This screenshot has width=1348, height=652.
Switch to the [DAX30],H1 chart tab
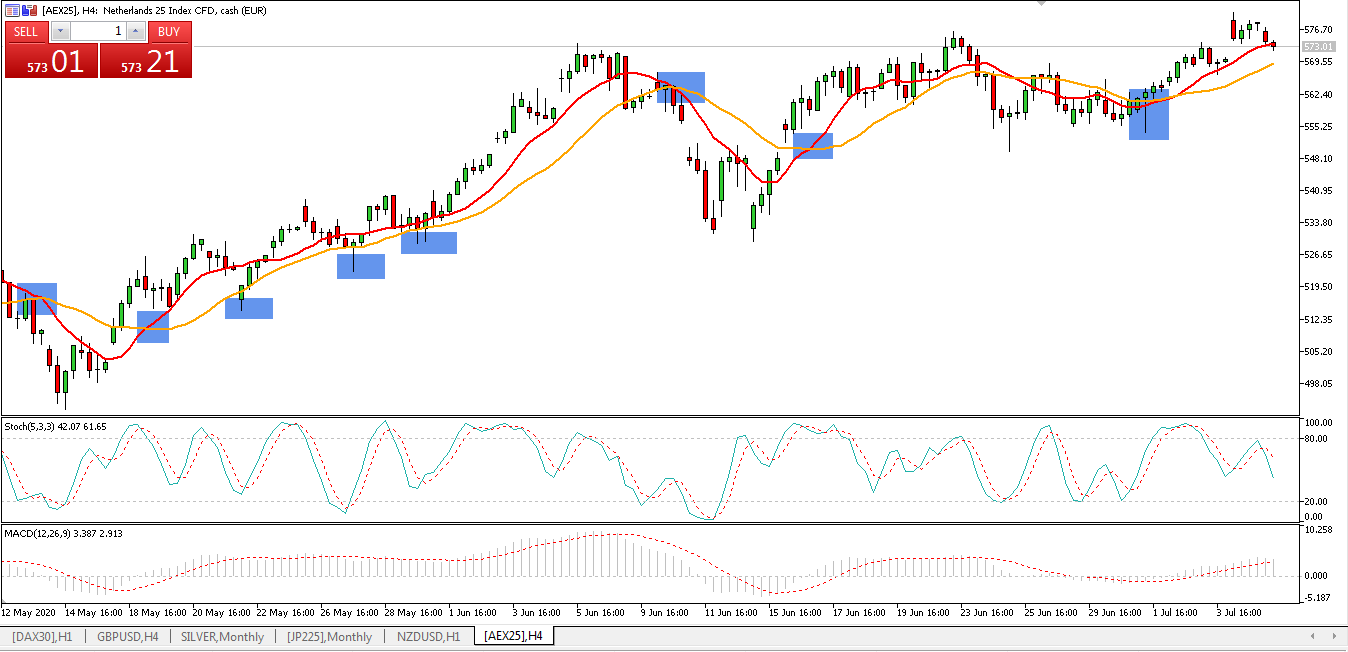(x=42, y=636)
